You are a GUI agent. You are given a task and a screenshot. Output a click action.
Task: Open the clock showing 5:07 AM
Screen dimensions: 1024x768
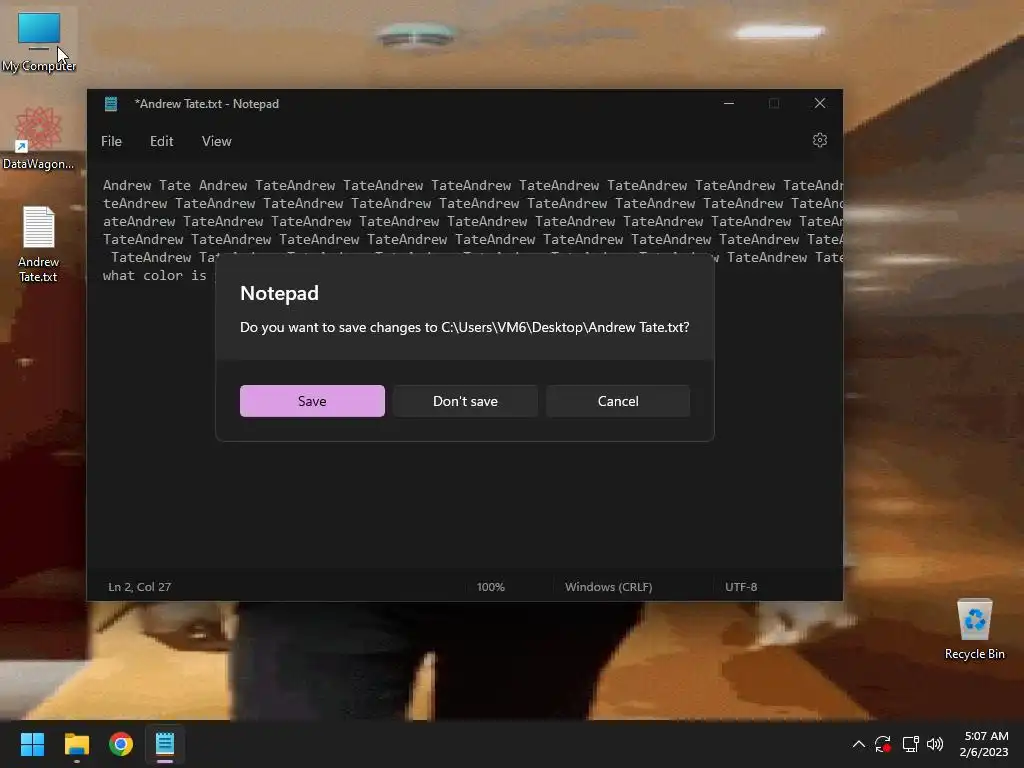(x=984, y=744)
